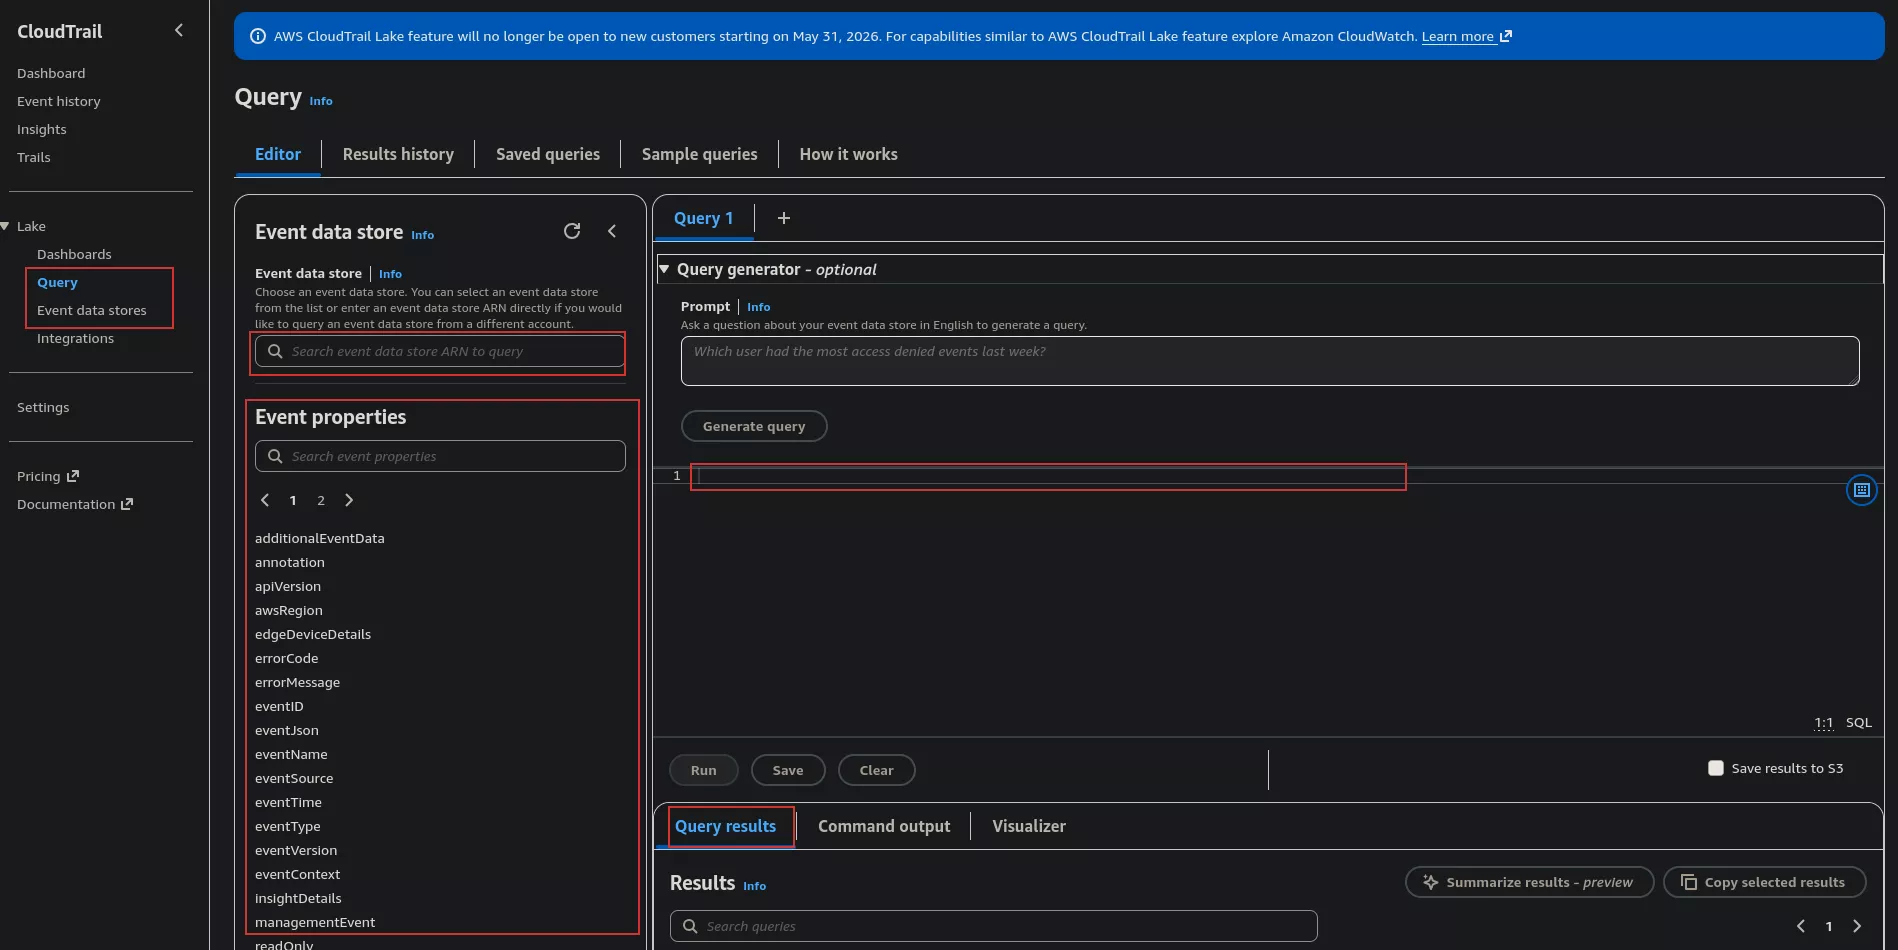This screenshot has height=950, width=1898.
Task: Collapse the Event data store panel
Action: pos(612,231)
